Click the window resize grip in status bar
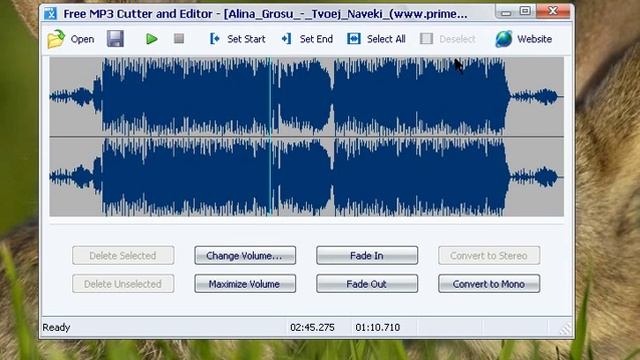This screenshot has height=360, width=640. click(565, 329)
